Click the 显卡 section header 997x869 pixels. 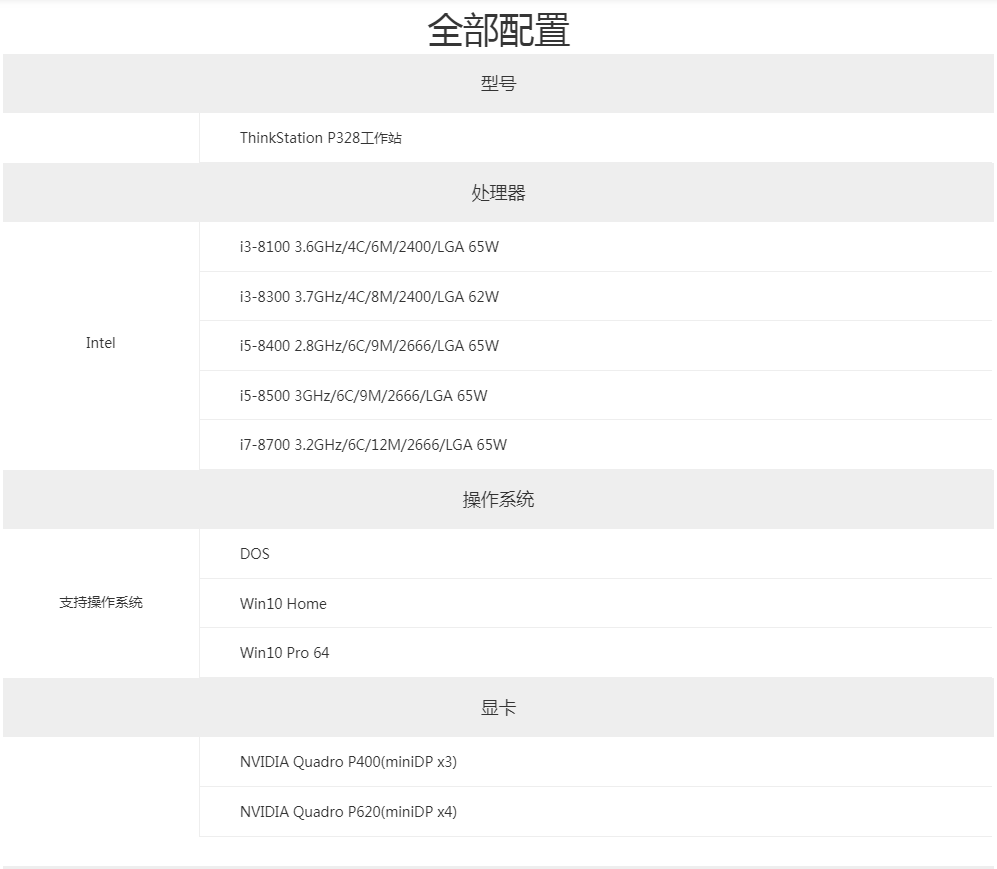pyautogui.click(x=498, y=708)
